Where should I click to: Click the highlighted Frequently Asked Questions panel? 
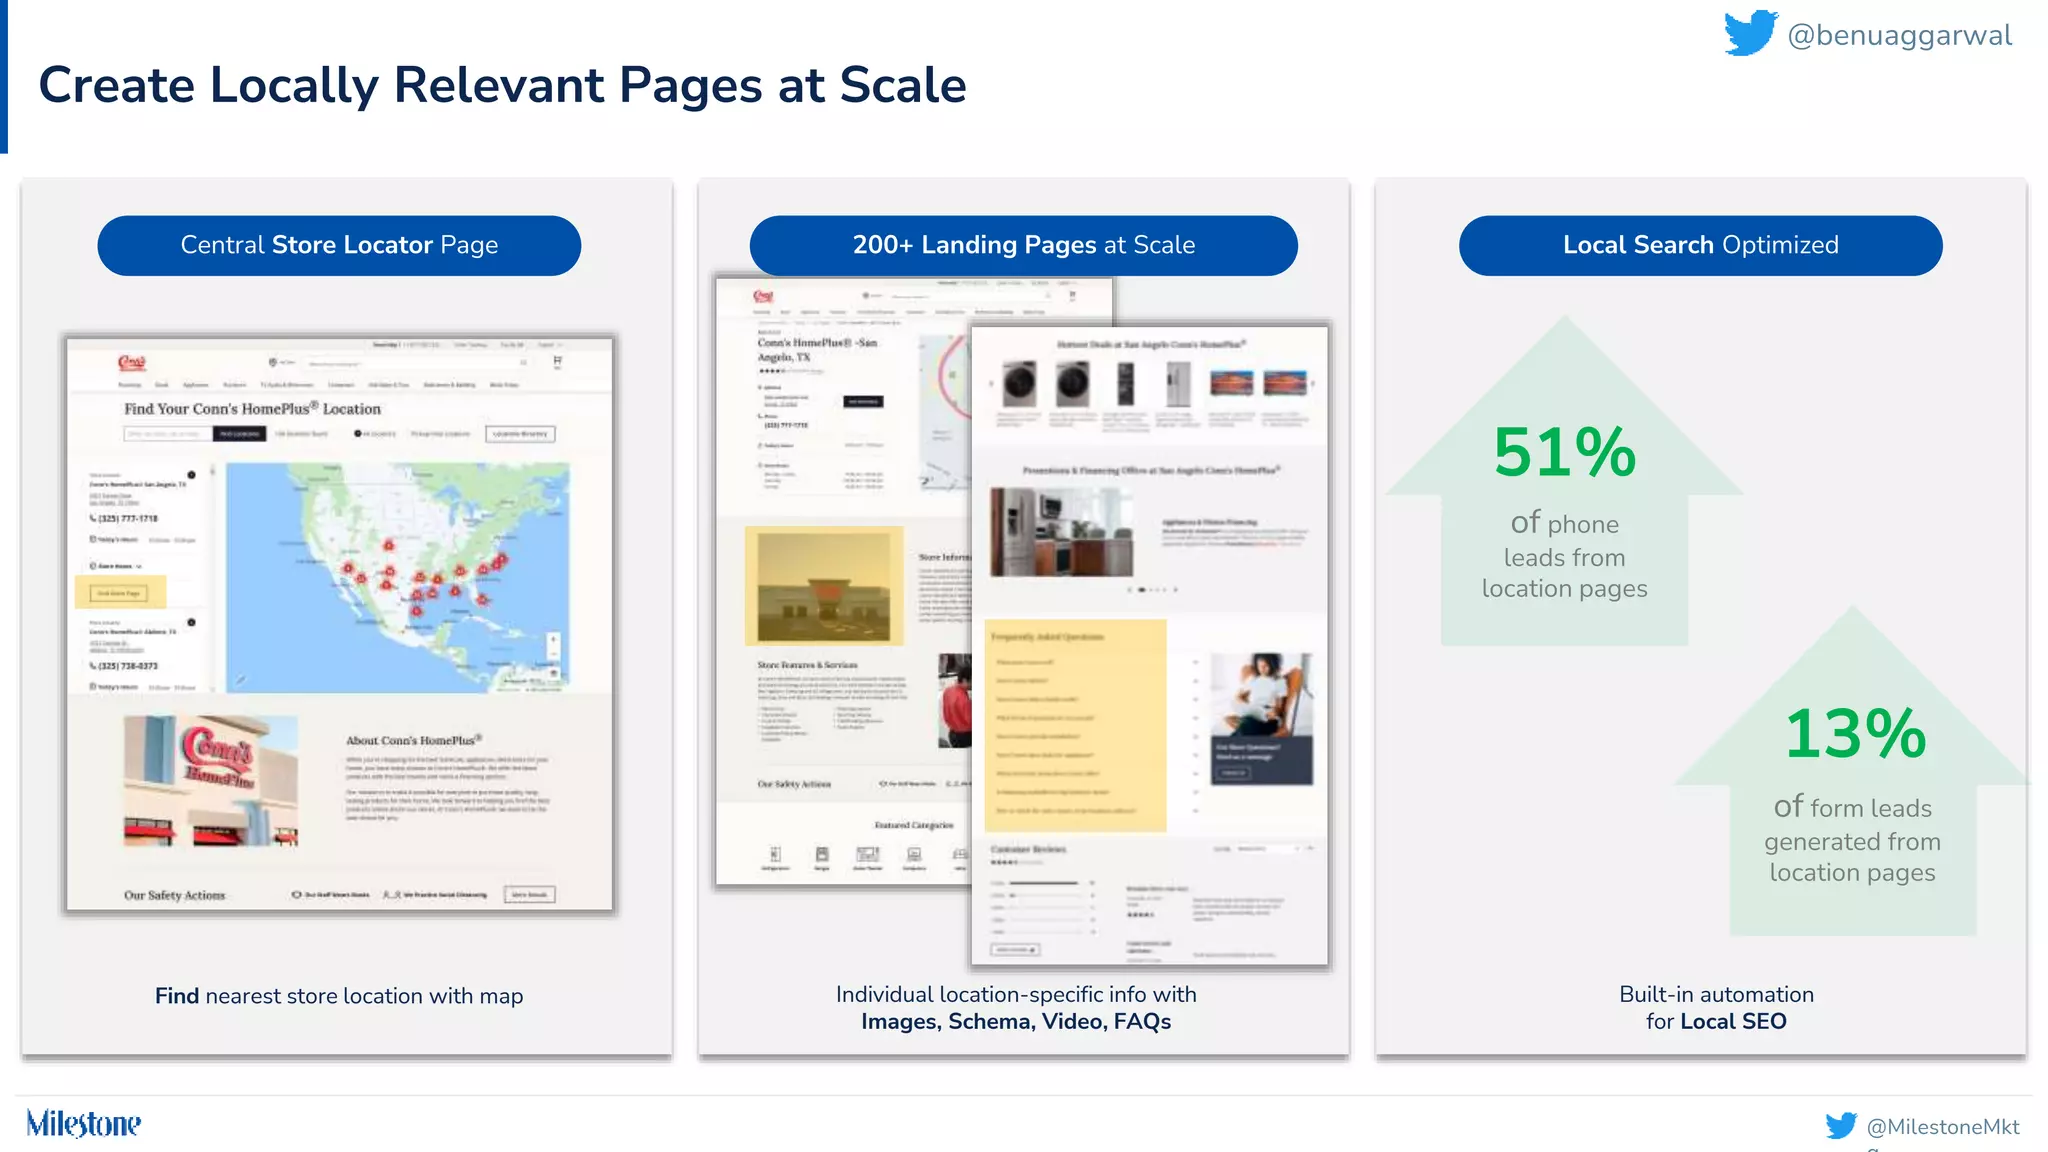[1075, 726]
